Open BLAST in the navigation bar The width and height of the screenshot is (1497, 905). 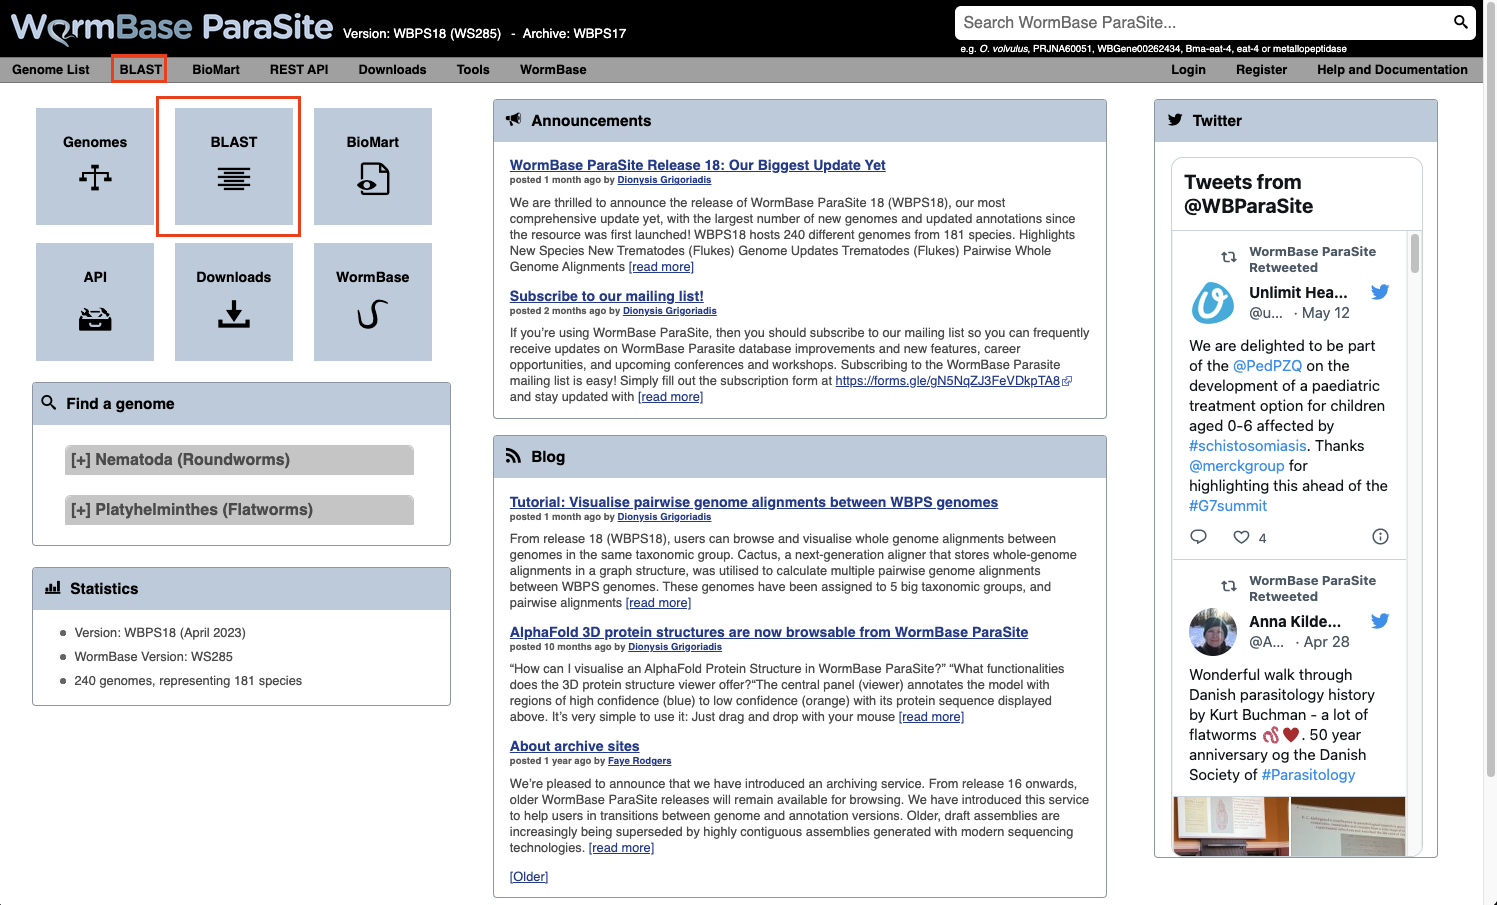click(140, 70)
